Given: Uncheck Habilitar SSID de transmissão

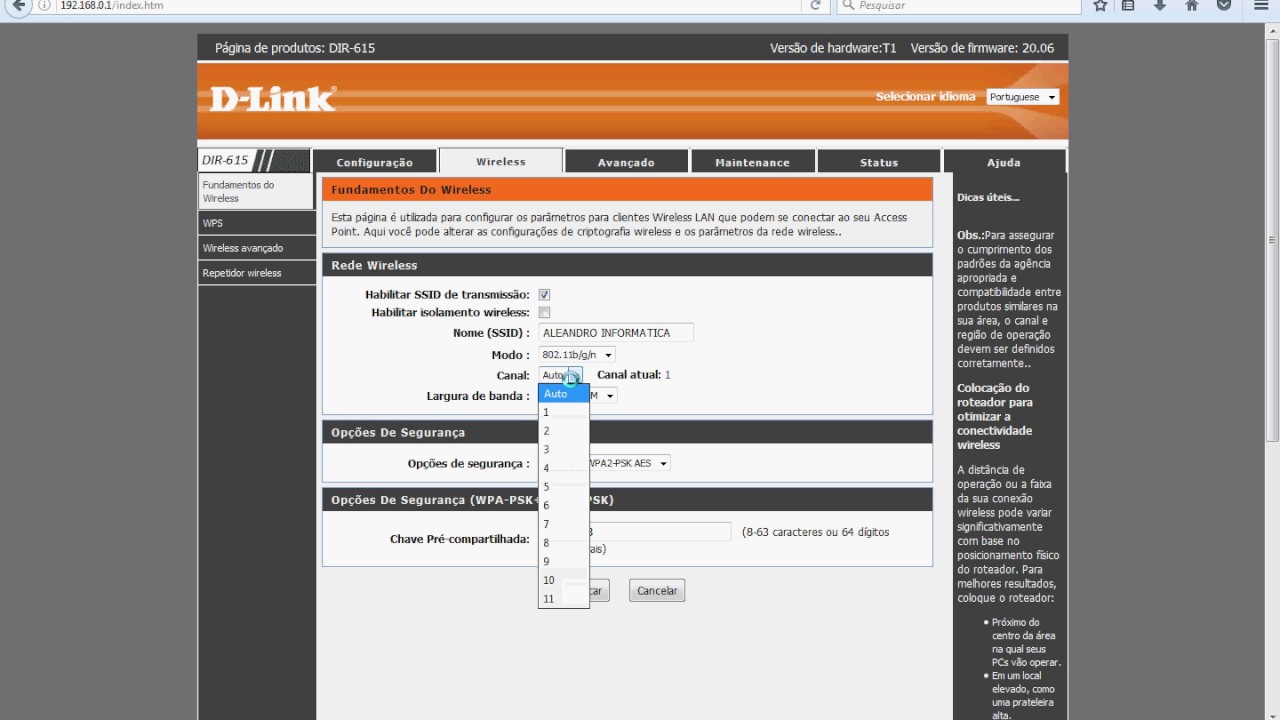Looking at the screenshot, I should pyautogui.click(x=544, y=295).
